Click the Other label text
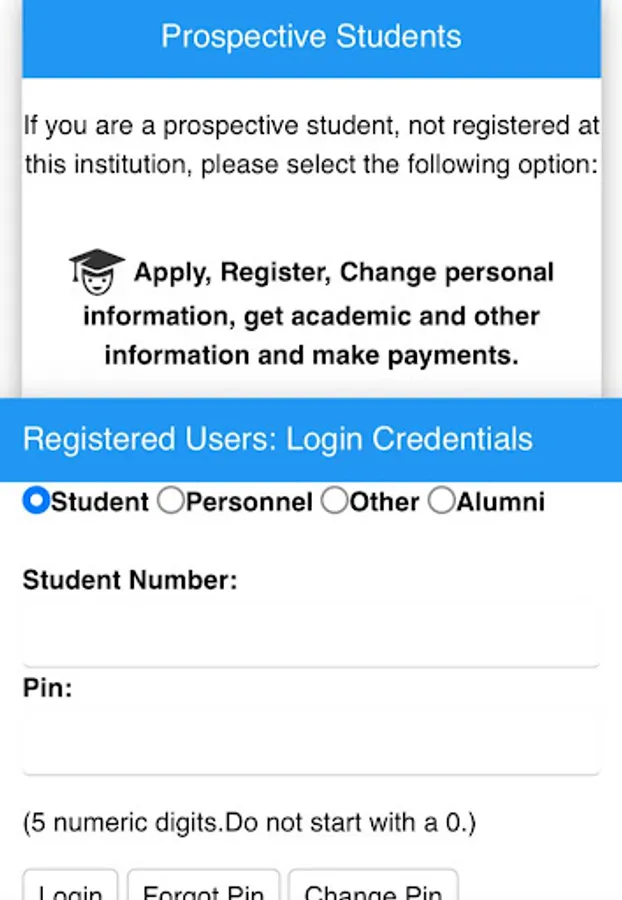Image resolution: width=622 pixels, height=900 pixels. (384, 502)
